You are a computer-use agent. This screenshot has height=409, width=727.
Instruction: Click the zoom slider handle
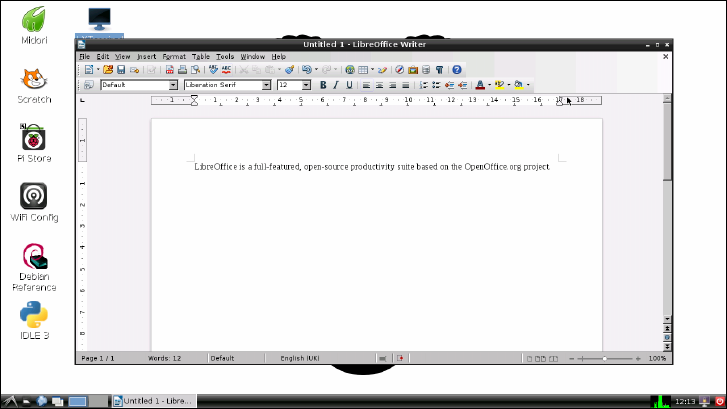pos(605,358)
